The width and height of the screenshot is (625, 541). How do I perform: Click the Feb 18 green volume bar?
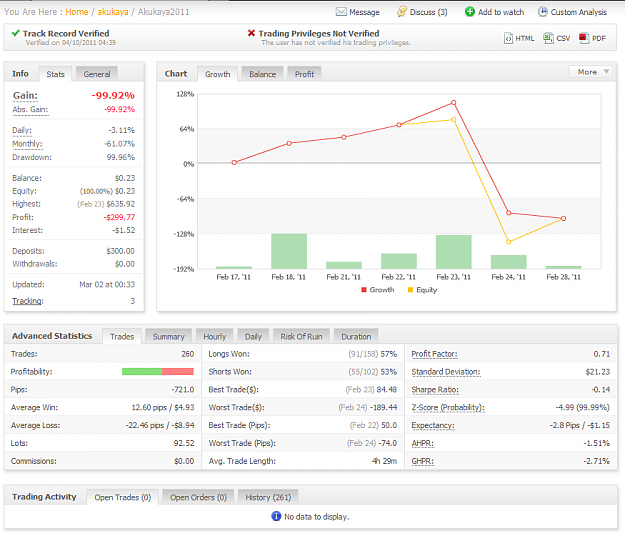coord(289,251)
